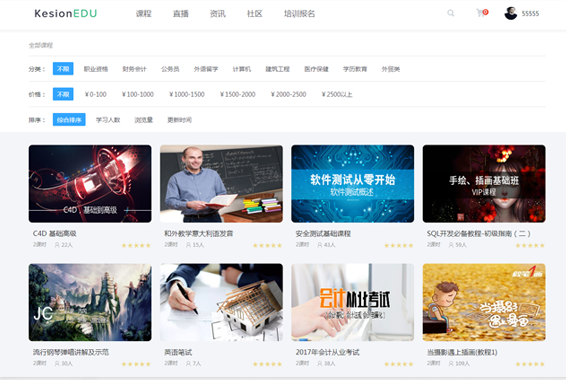Open the 直播 nav menu
Image resolution: width=566 pixels, height=380 pixels.
180,14
